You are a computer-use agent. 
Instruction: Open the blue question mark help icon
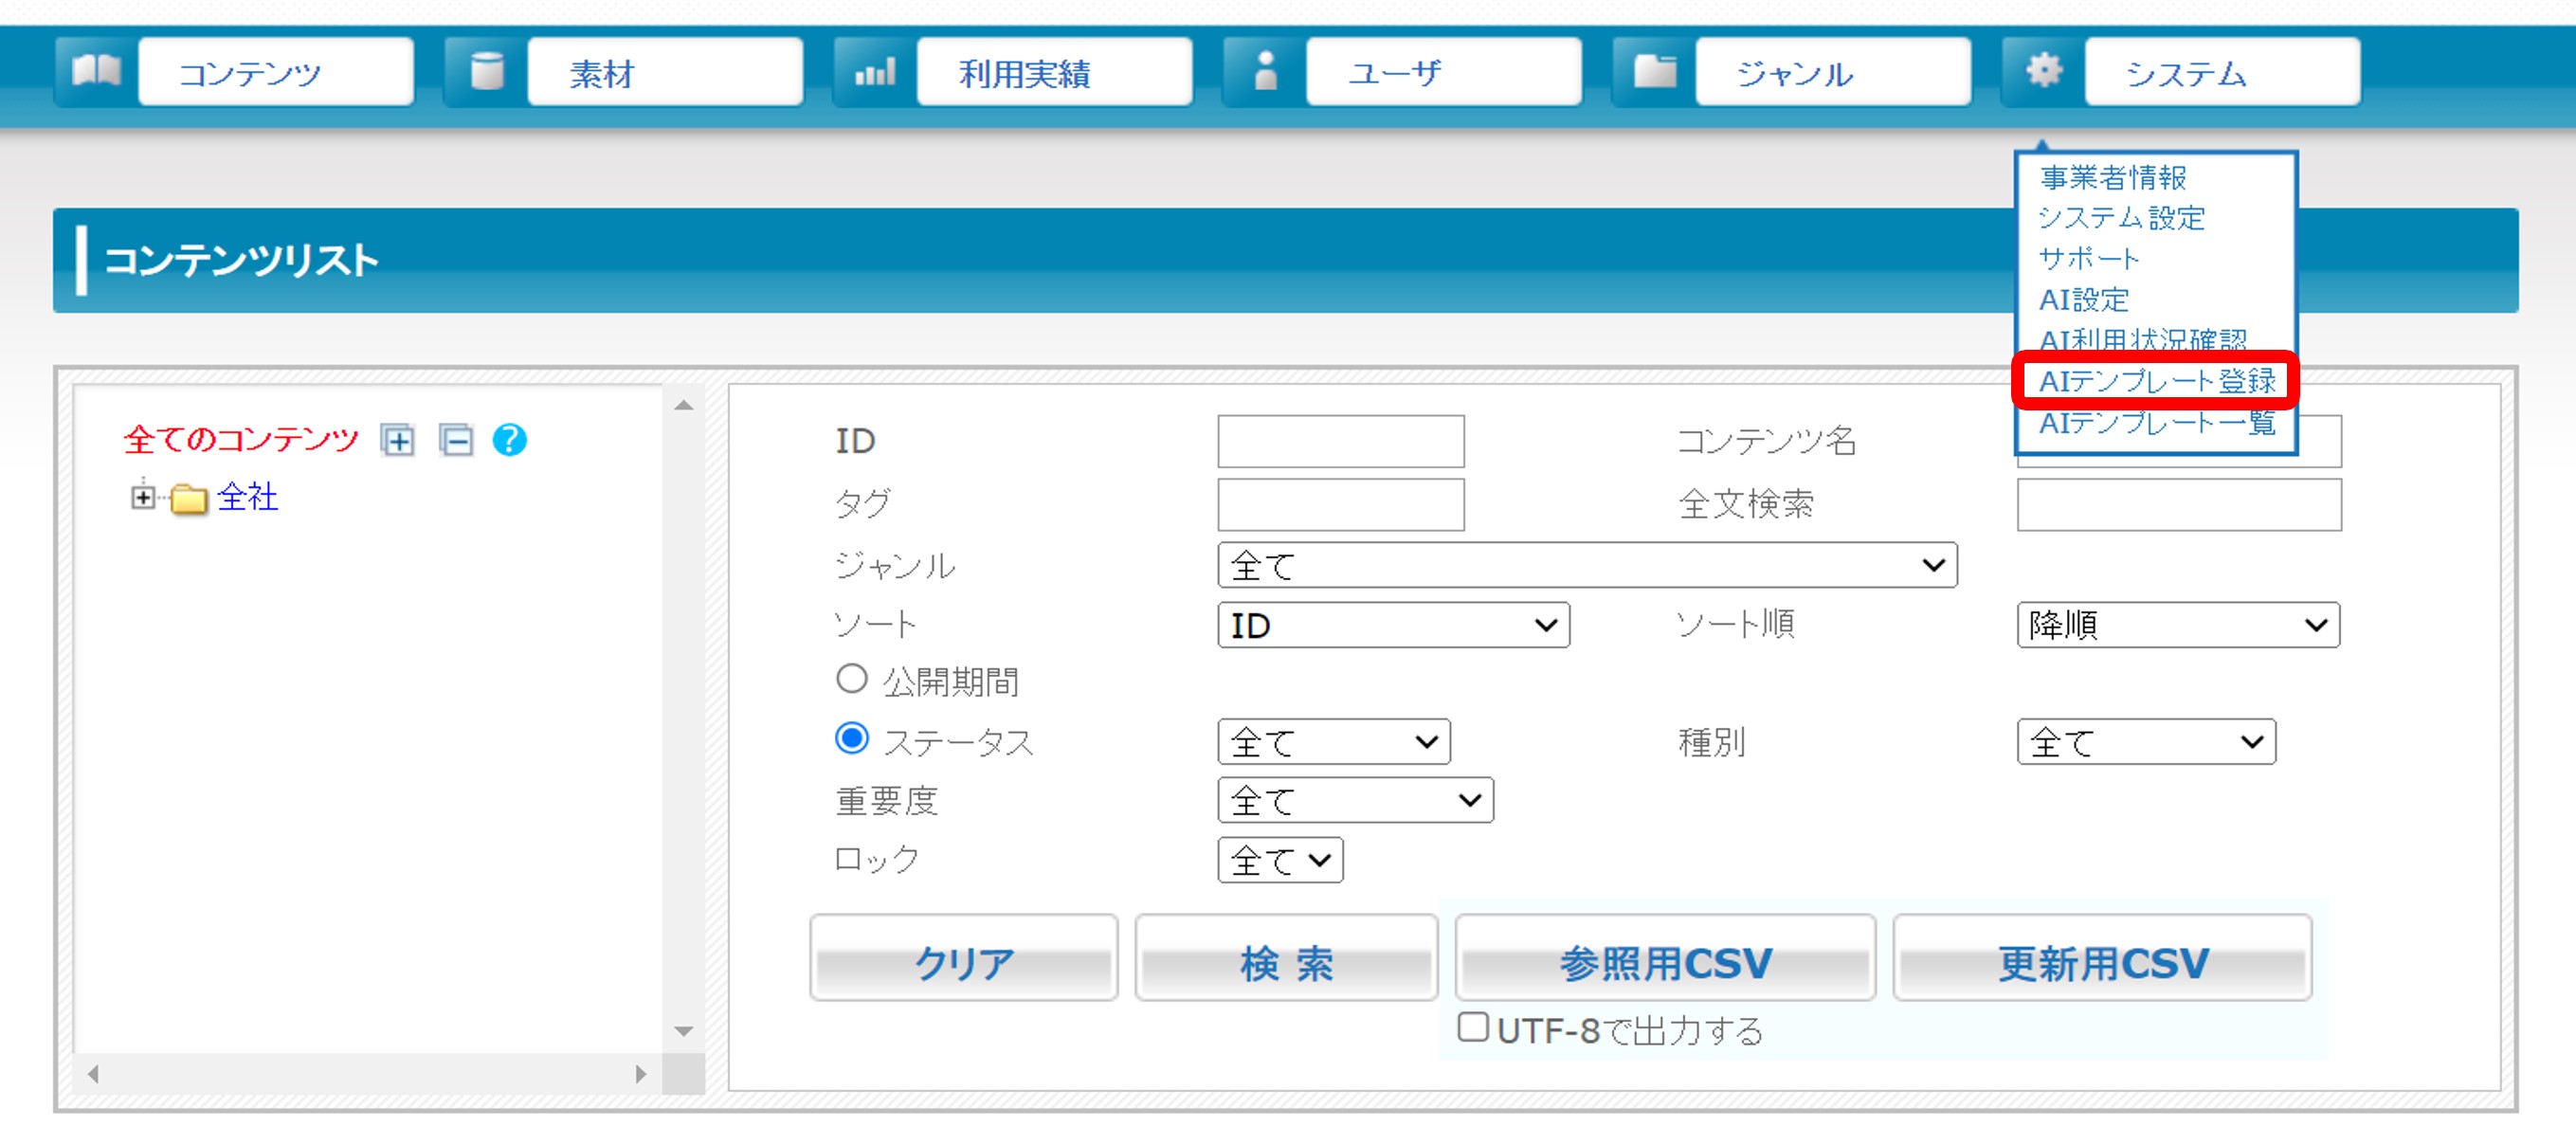509,440
